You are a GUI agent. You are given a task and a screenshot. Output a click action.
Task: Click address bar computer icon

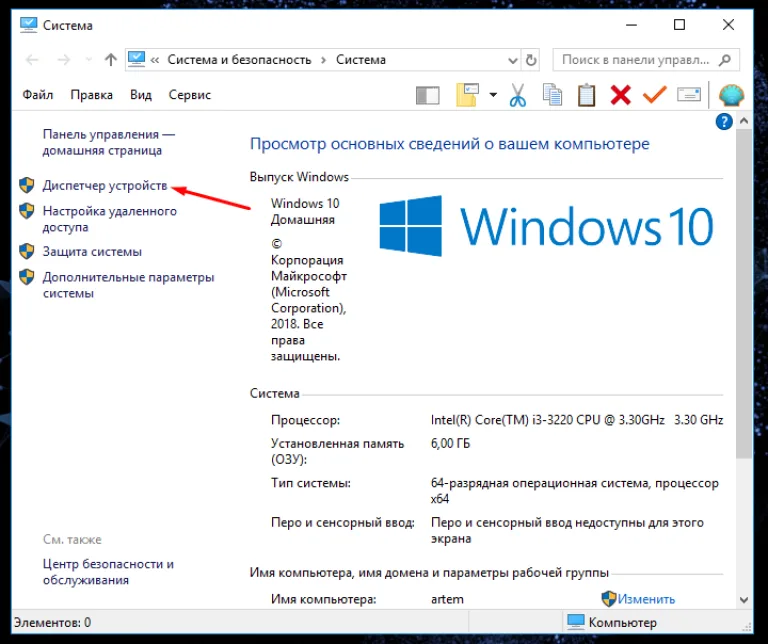136,59
